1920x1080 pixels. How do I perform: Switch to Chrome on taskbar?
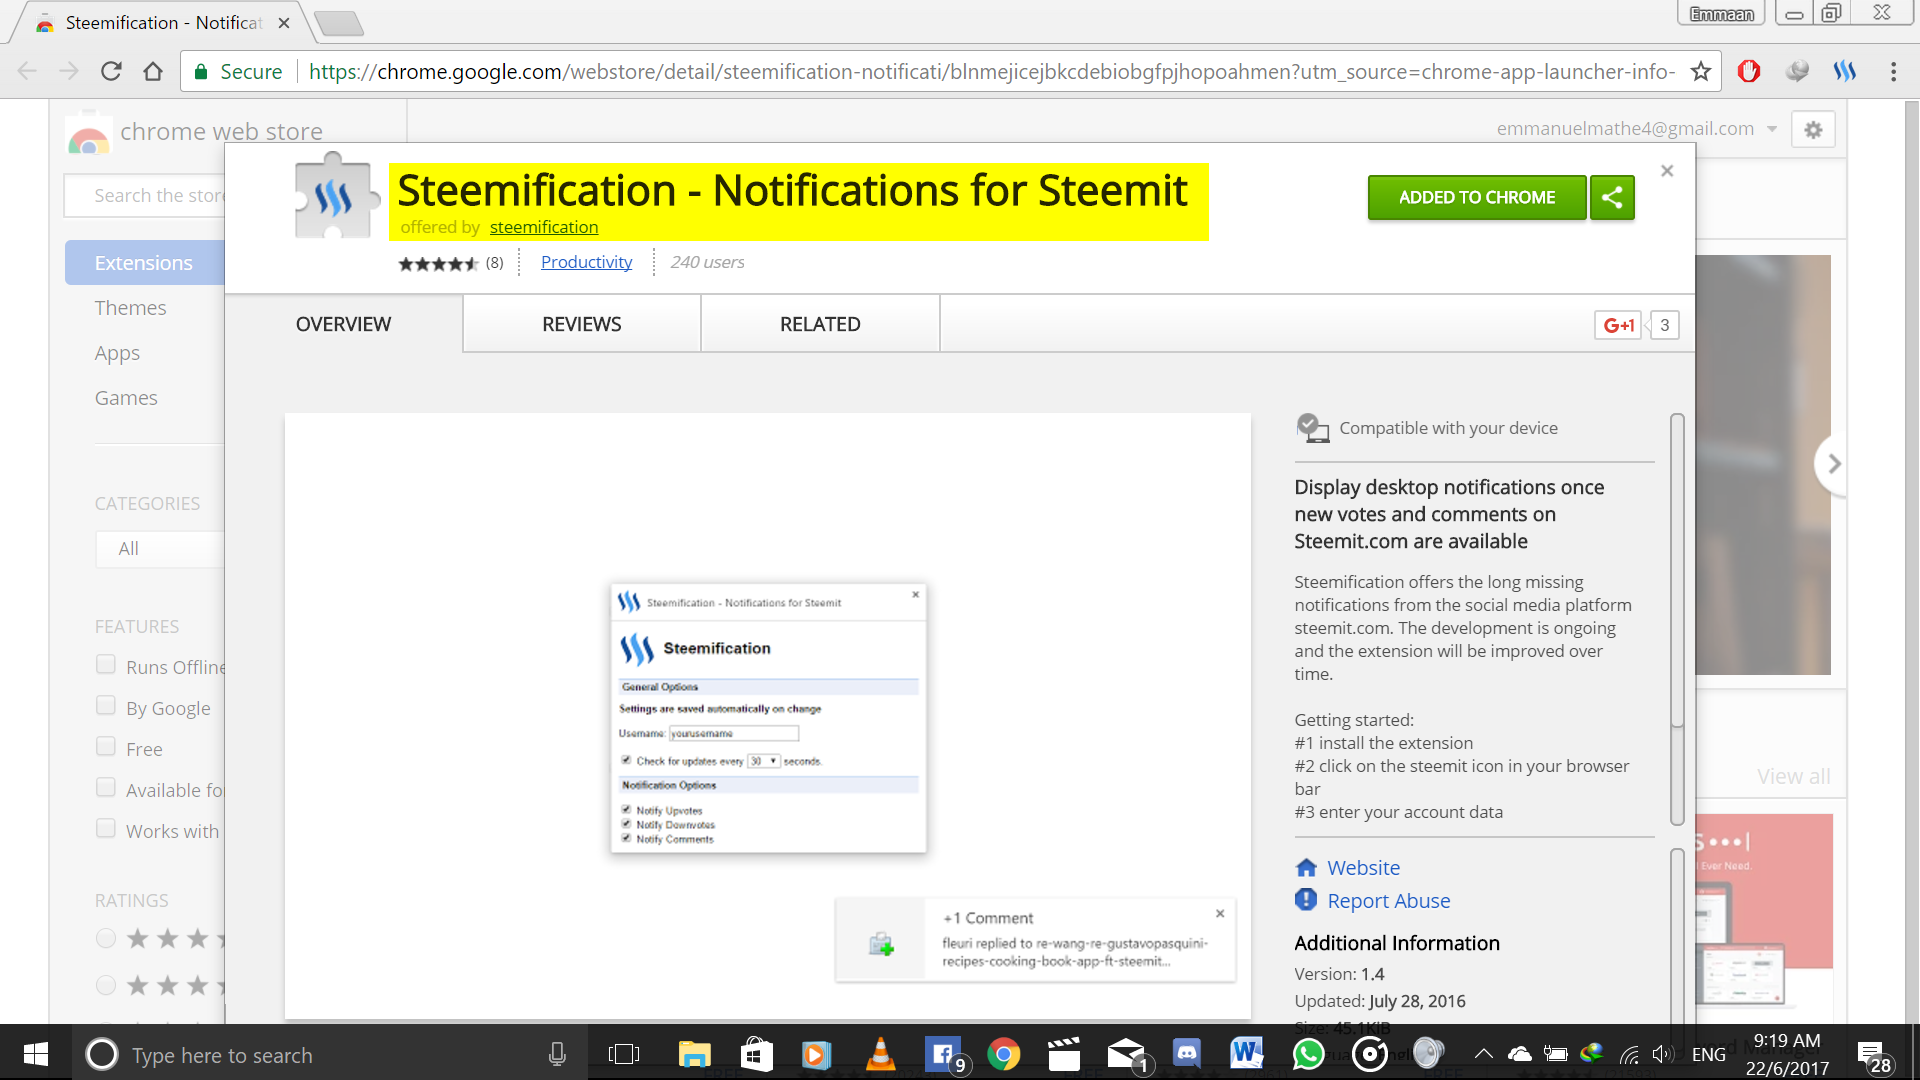click(x=1004, y=1054)
